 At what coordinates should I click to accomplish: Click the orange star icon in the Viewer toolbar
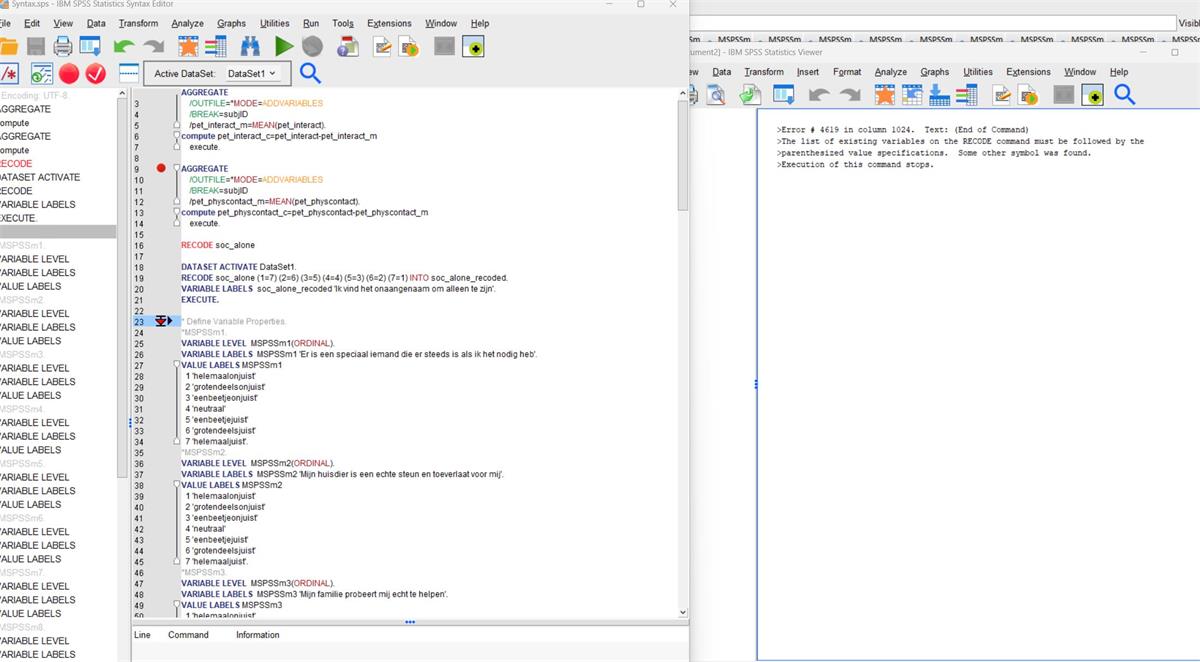(x=884, y=94)
